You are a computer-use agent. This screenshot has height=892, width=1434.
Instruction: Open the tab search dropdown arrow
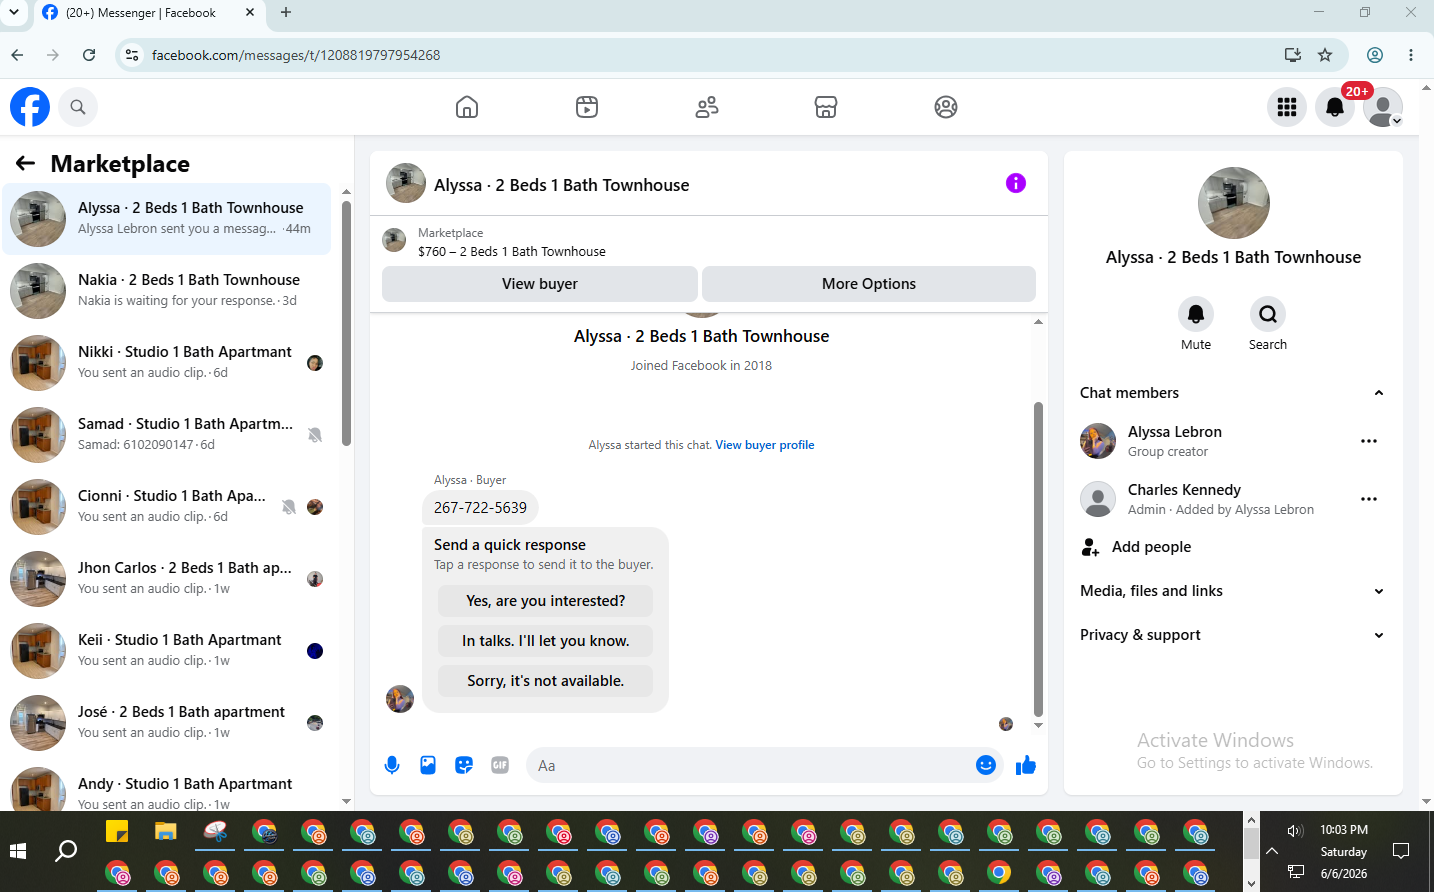14,13
